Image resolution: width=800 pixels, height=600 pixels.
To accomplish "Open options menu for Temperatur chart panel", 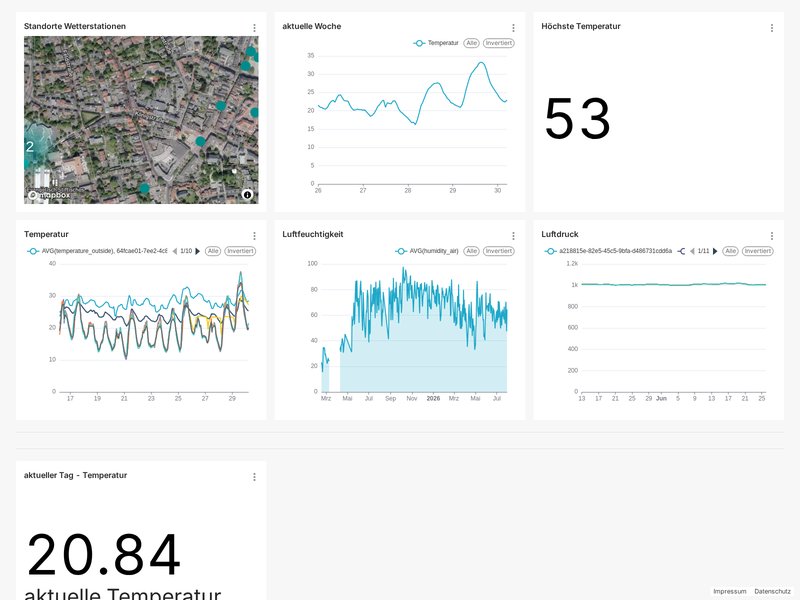I will pyautogui.click(x=255, y=236).
